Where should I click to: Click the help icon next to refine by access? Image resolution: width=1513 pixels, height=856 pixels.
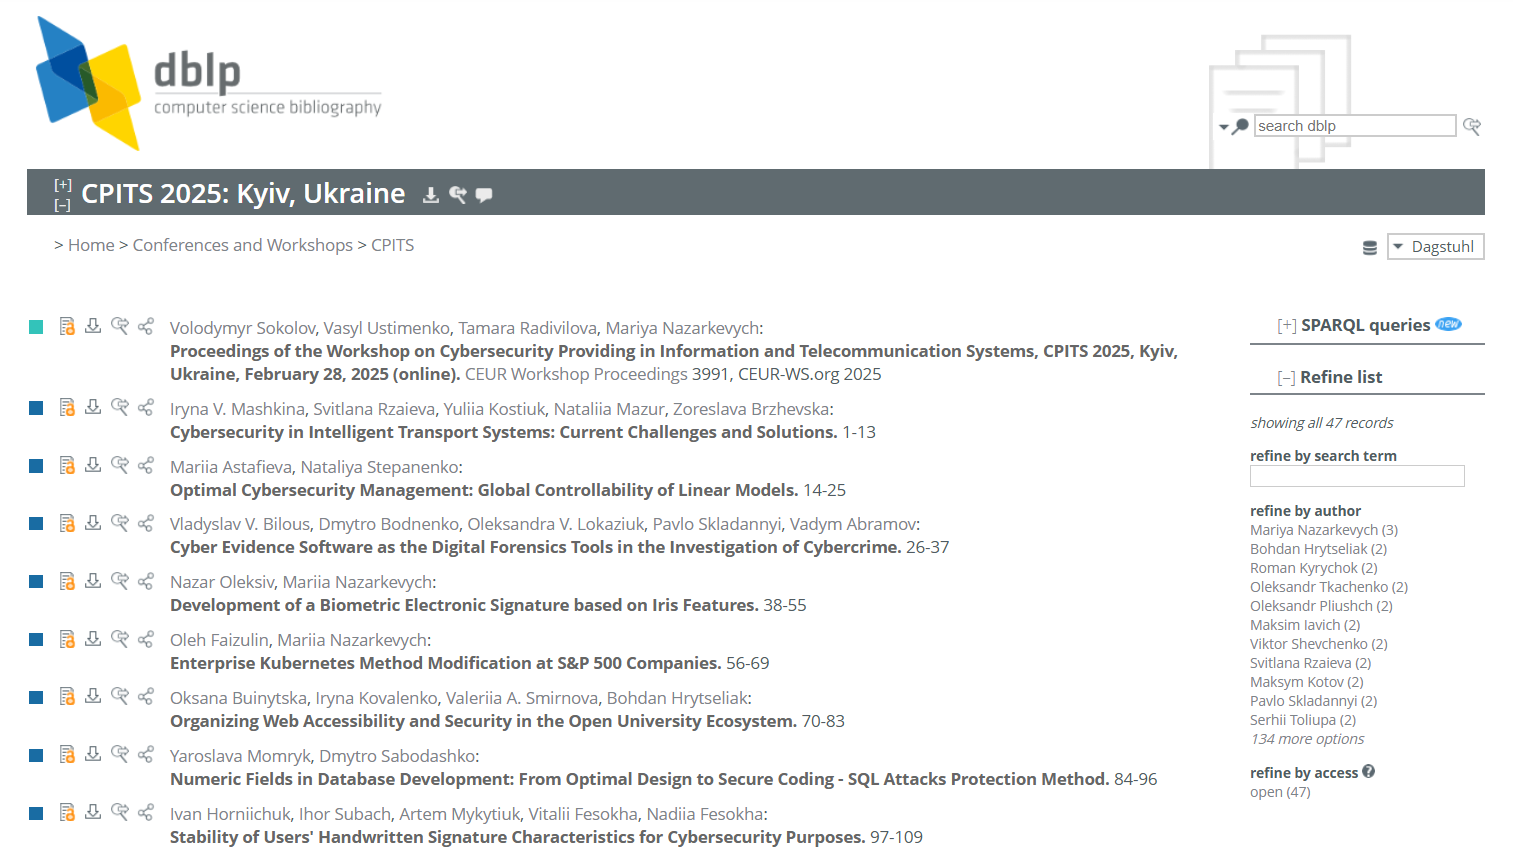click(x=1368, y=771)
